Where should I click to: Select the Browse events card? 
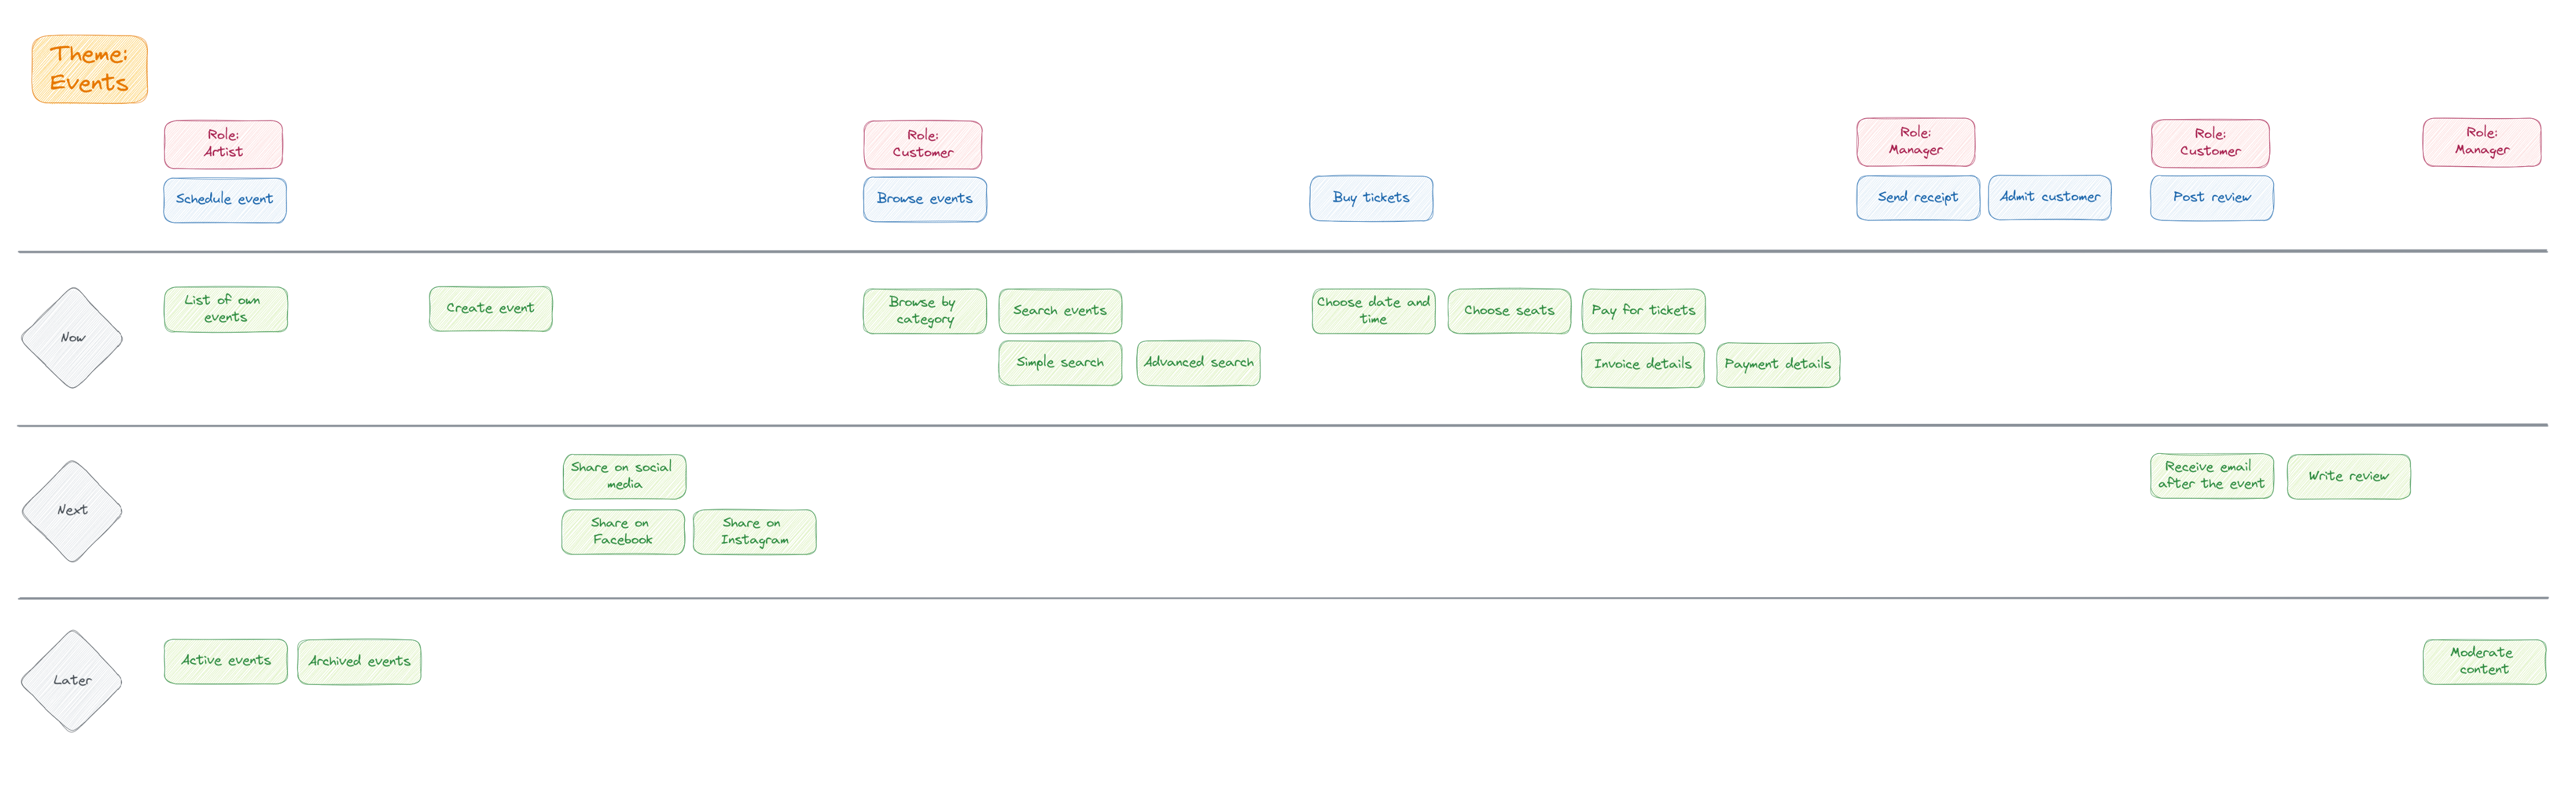925,199
